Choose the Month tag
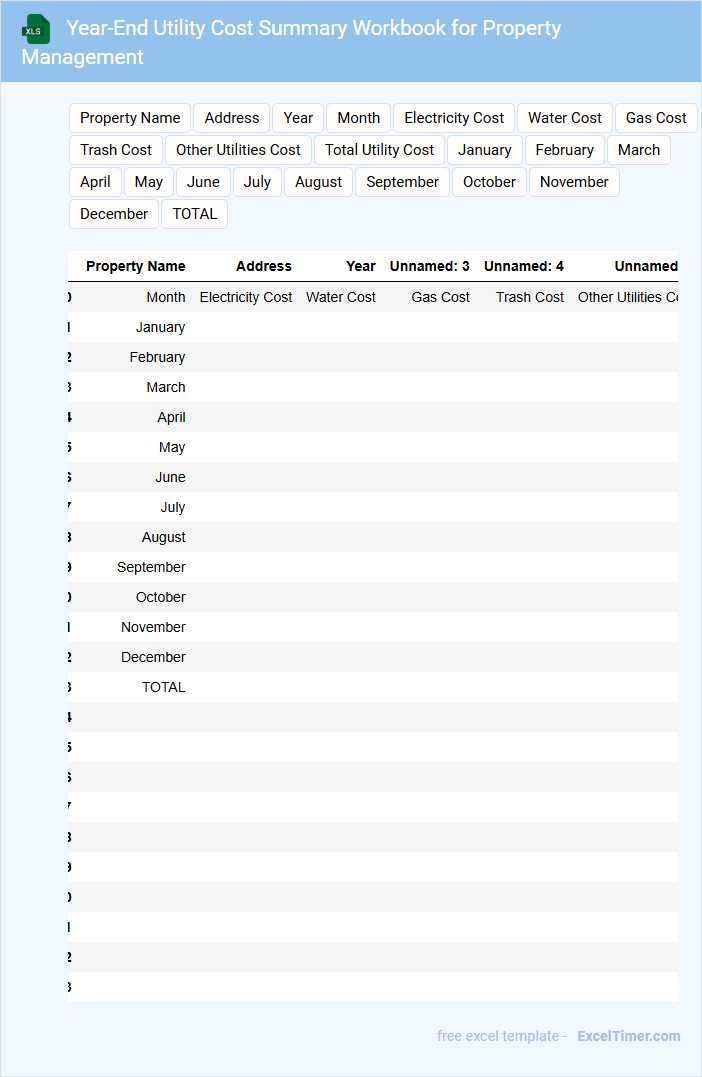Image resolution: width=702 pixels, height=1077 pixels. (359, 118)
